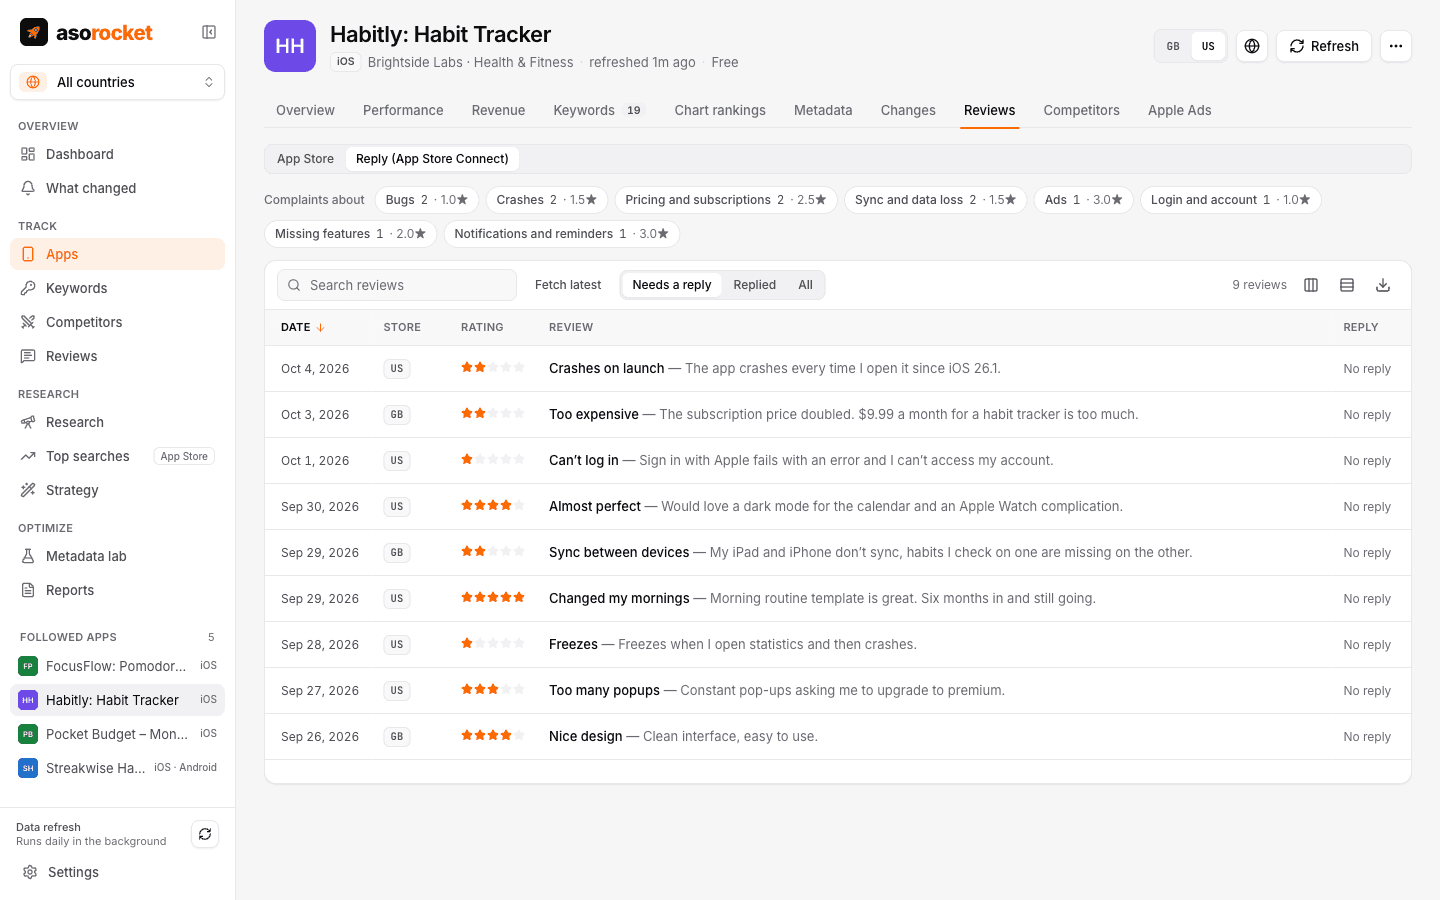The image size is (1440, 900).
Task: Open Settings
Action: (117, 872)
